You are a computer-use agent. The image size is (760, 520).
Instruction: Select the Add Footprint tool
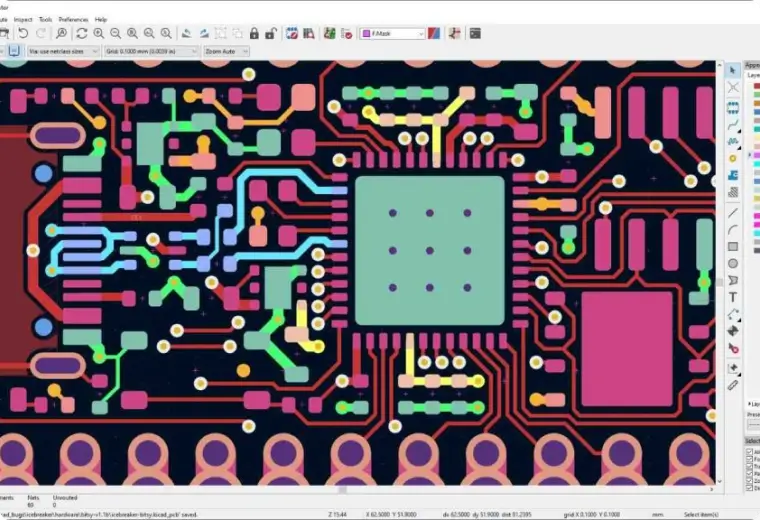point(733,108)
